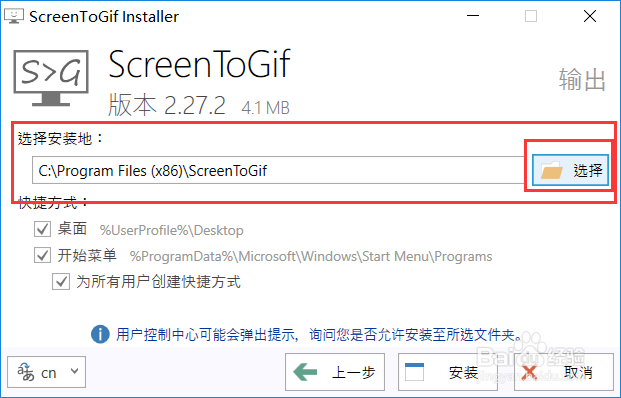Click the language dropdown arrow

74,371
